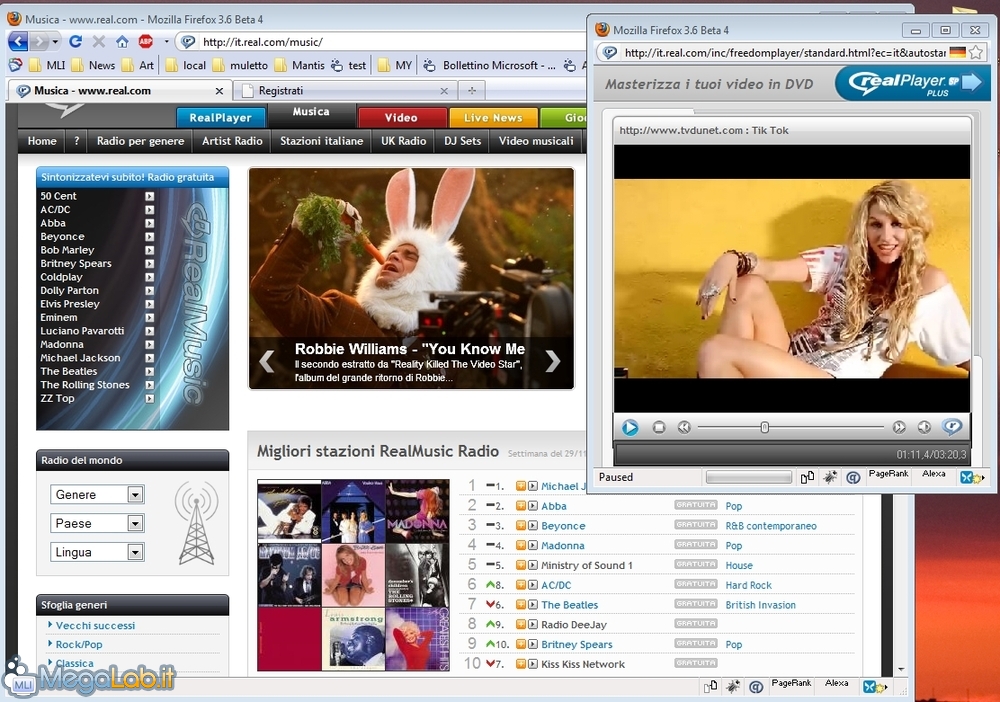Open the test bookmark

[349, 65]
